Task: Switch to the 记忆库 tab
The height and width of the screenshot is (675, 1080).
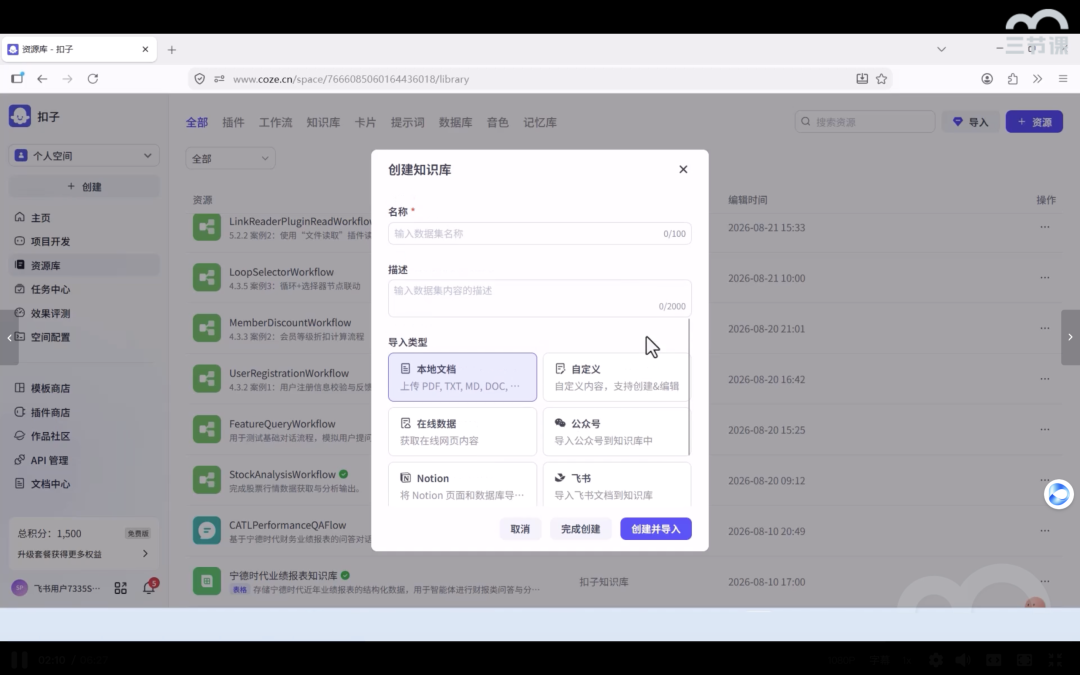Action: click(x=539, y=123)
